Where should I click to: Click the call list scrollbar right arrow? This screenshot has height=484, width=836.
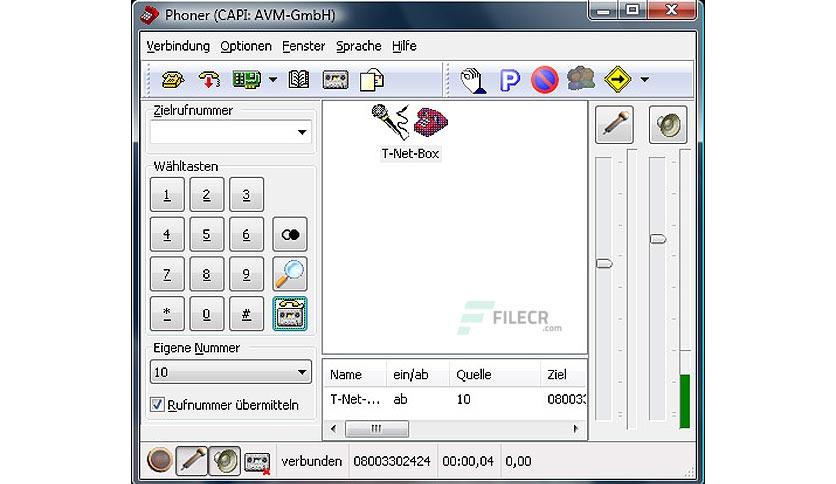coord(576,429)
